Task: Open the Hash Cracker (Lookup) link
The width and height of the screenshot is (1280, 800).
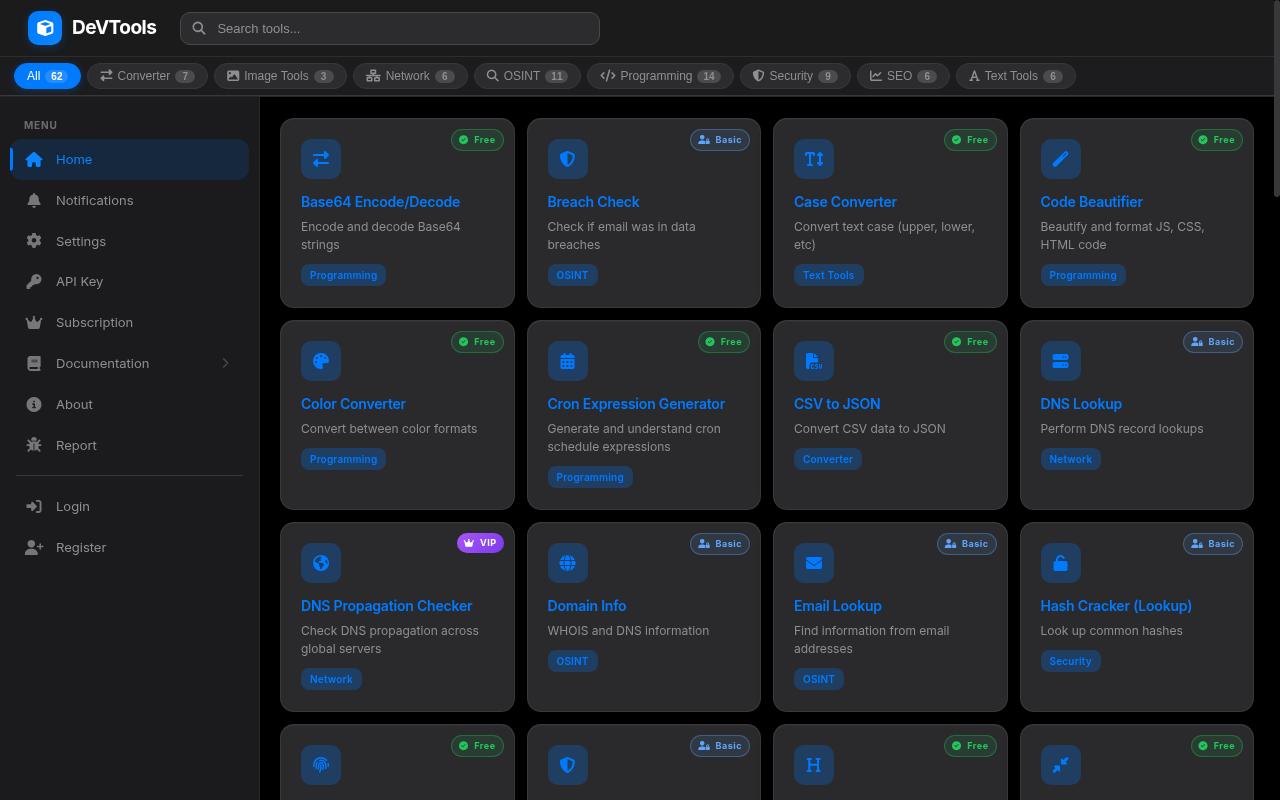Action: click(1116, 606)
